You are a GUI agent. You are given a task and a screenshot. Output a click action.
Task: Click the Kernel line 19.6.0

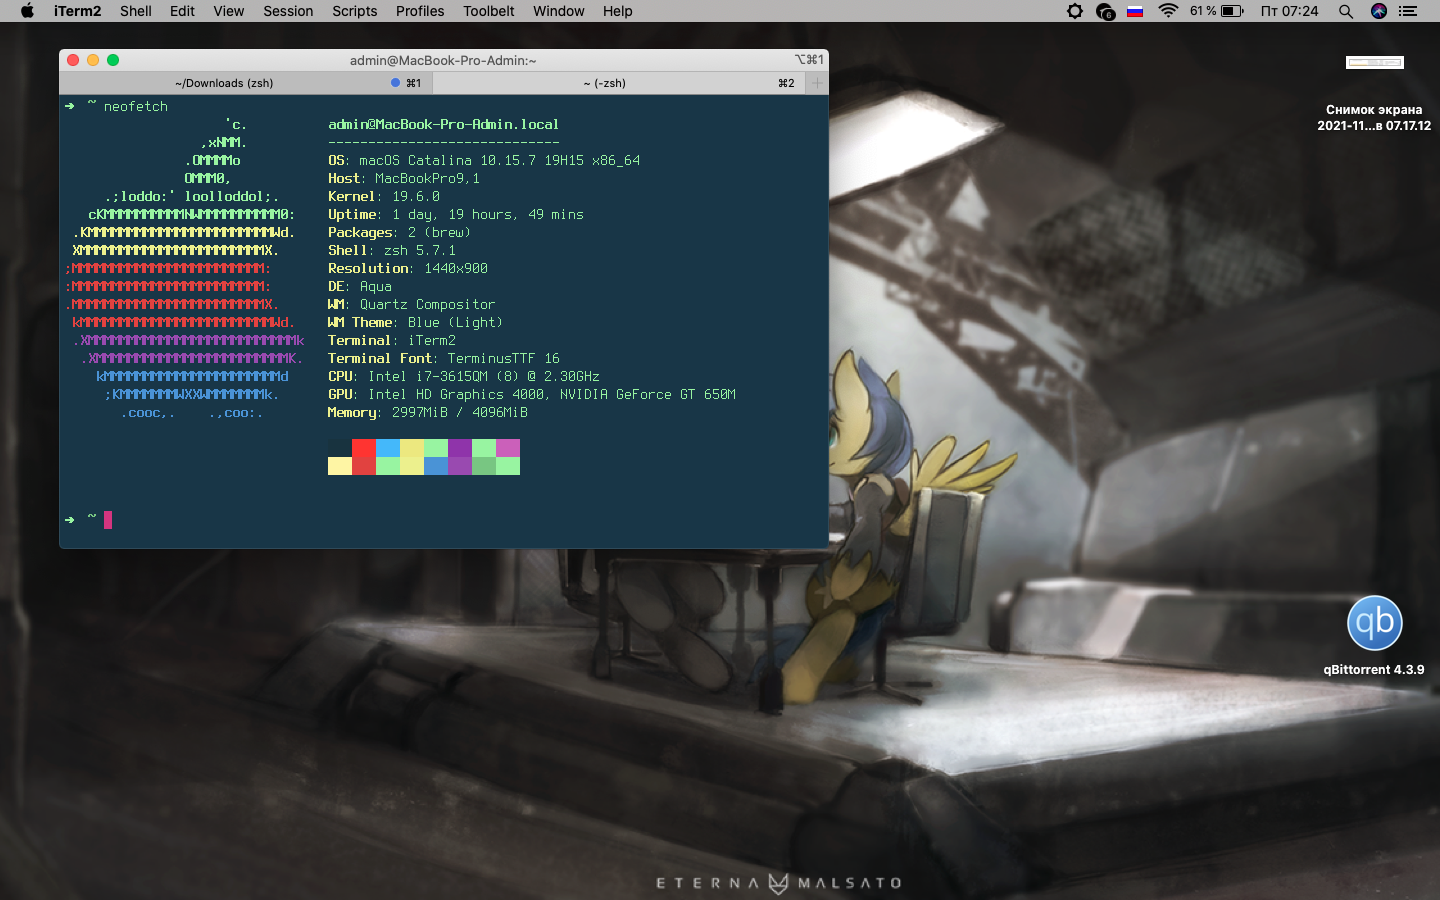pos(384,196)
